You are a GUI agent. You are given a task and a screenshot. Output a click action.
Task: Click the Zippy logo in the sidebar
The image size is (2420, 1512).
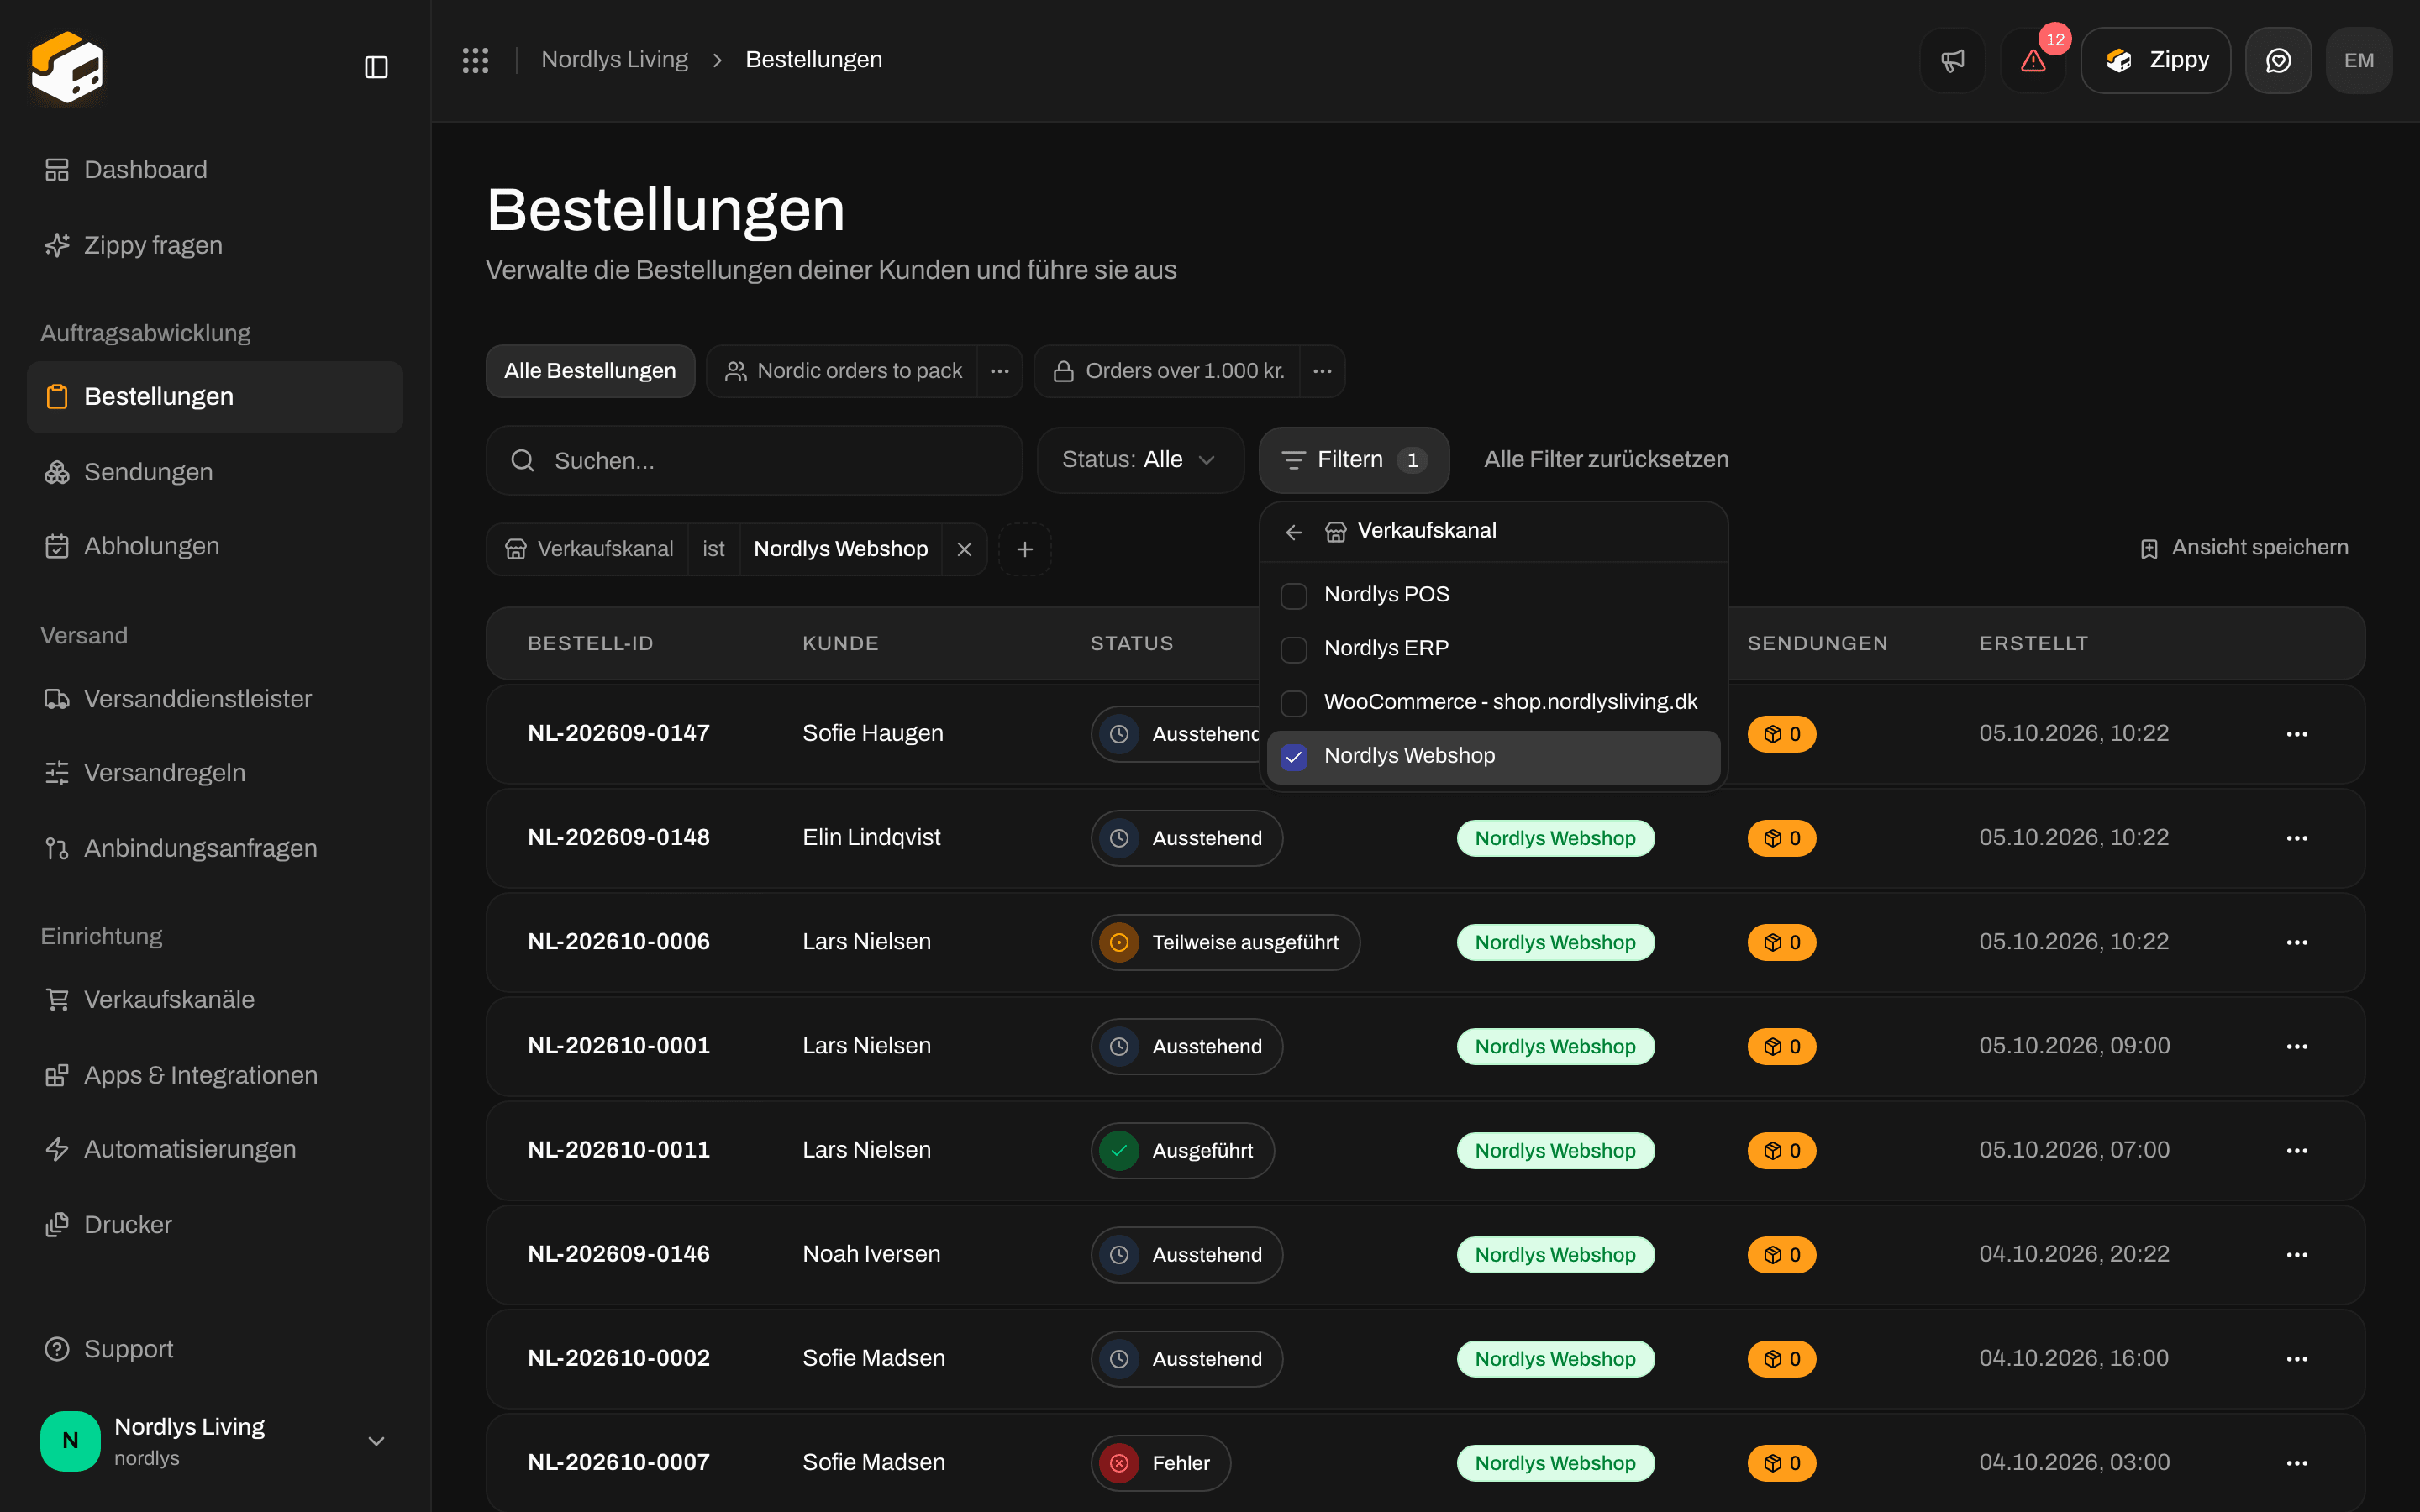pos(67,67)
